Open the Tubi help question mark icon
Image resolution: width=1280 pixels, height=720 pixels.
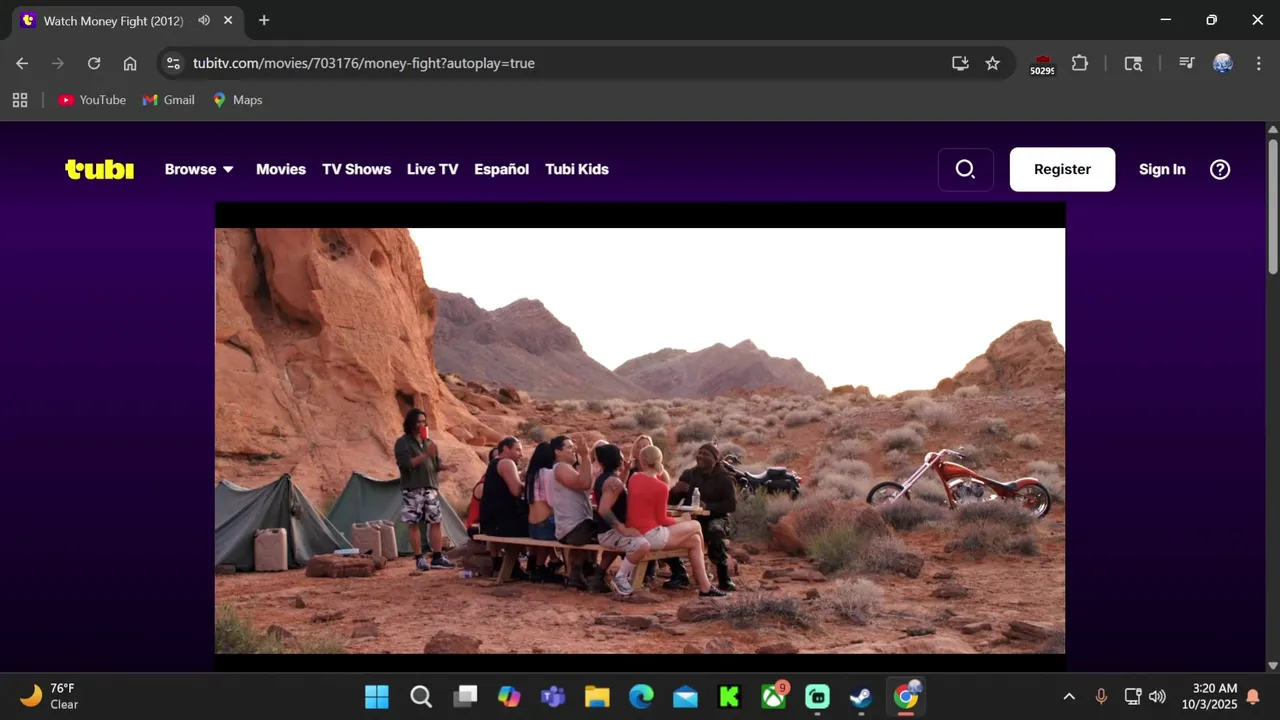coord(1220,169)
